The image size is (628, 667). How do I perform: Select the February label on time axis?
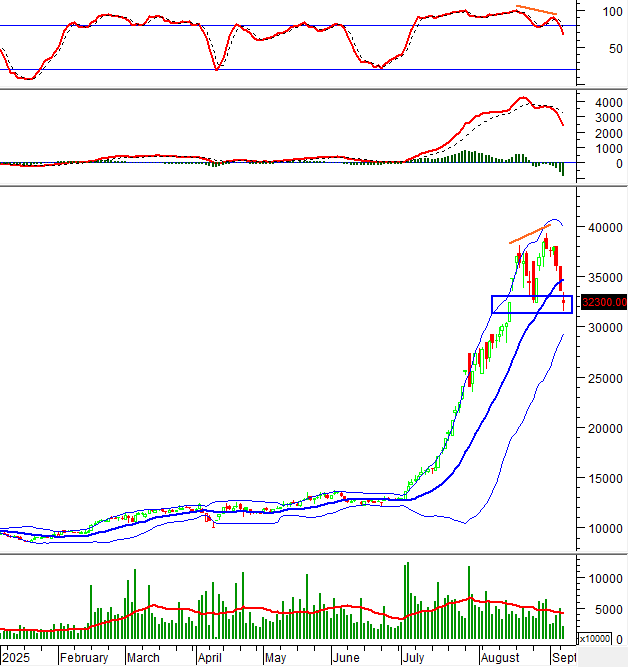click(84, 658)
